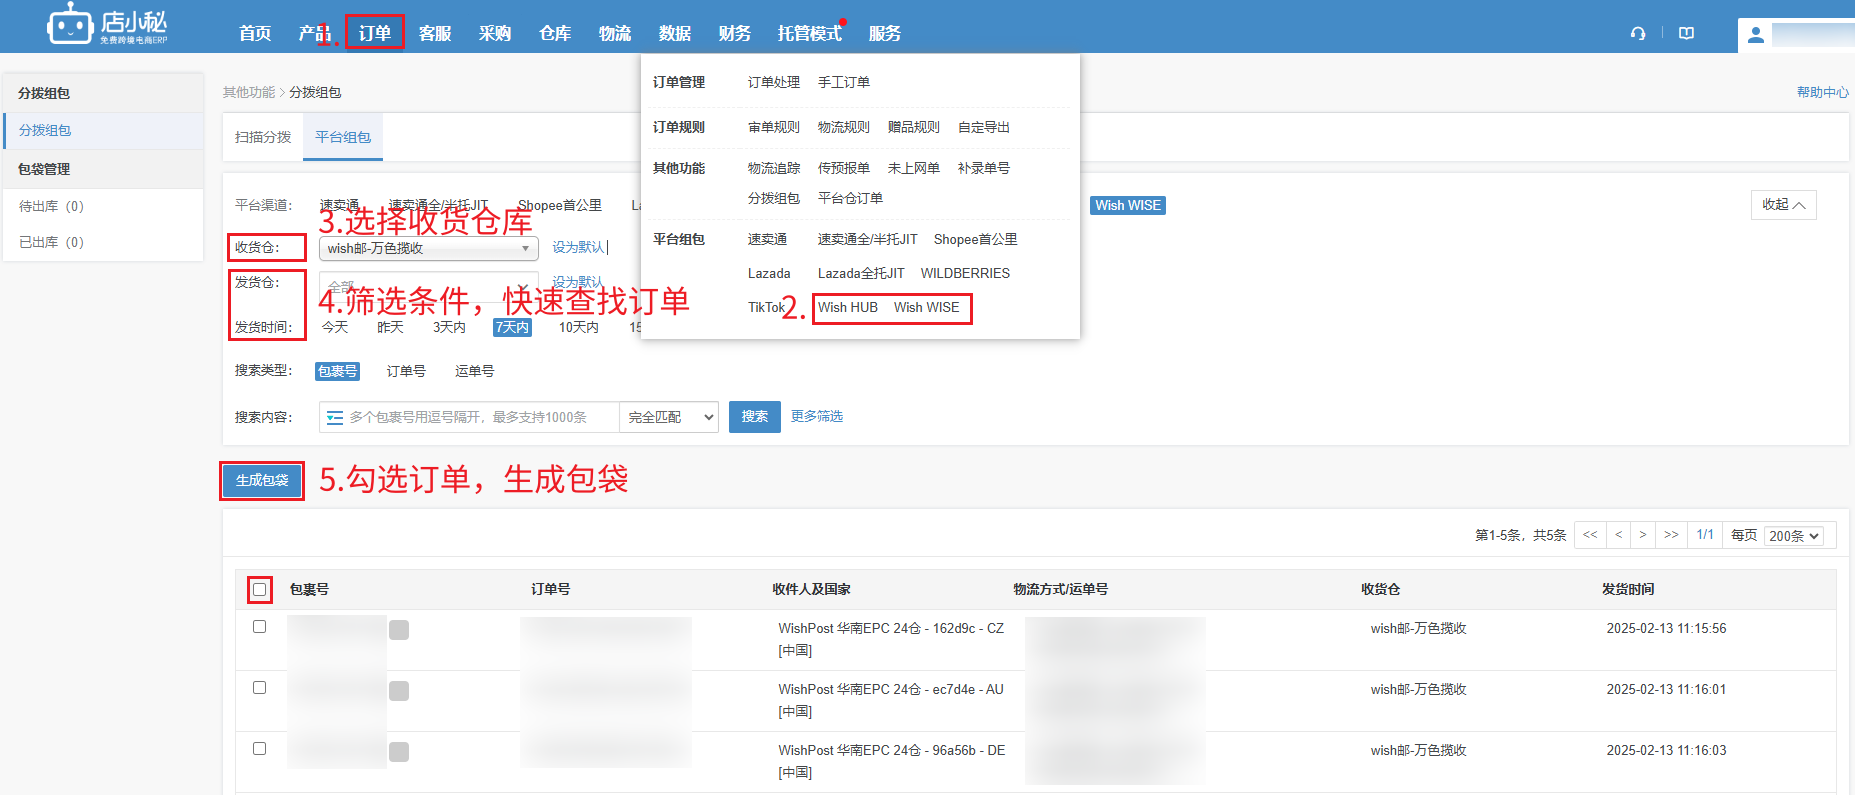Screen dimensions: 1855x795
Task: Choose 手工订单 in the order menu
Action: [x=844, y=82]
